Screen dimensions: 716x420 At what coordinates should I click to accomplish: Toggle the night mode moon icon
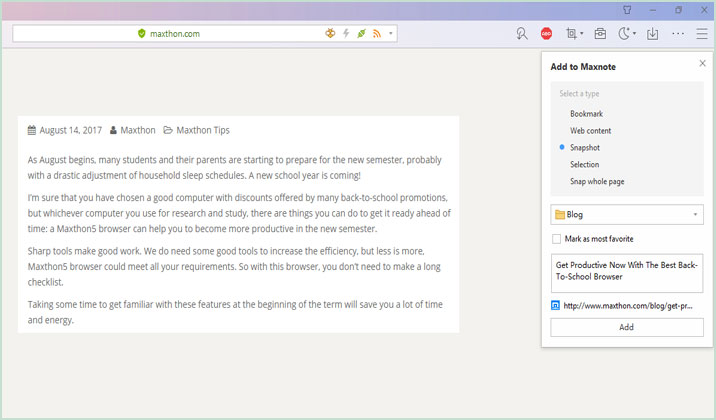(x=624, y=33)
